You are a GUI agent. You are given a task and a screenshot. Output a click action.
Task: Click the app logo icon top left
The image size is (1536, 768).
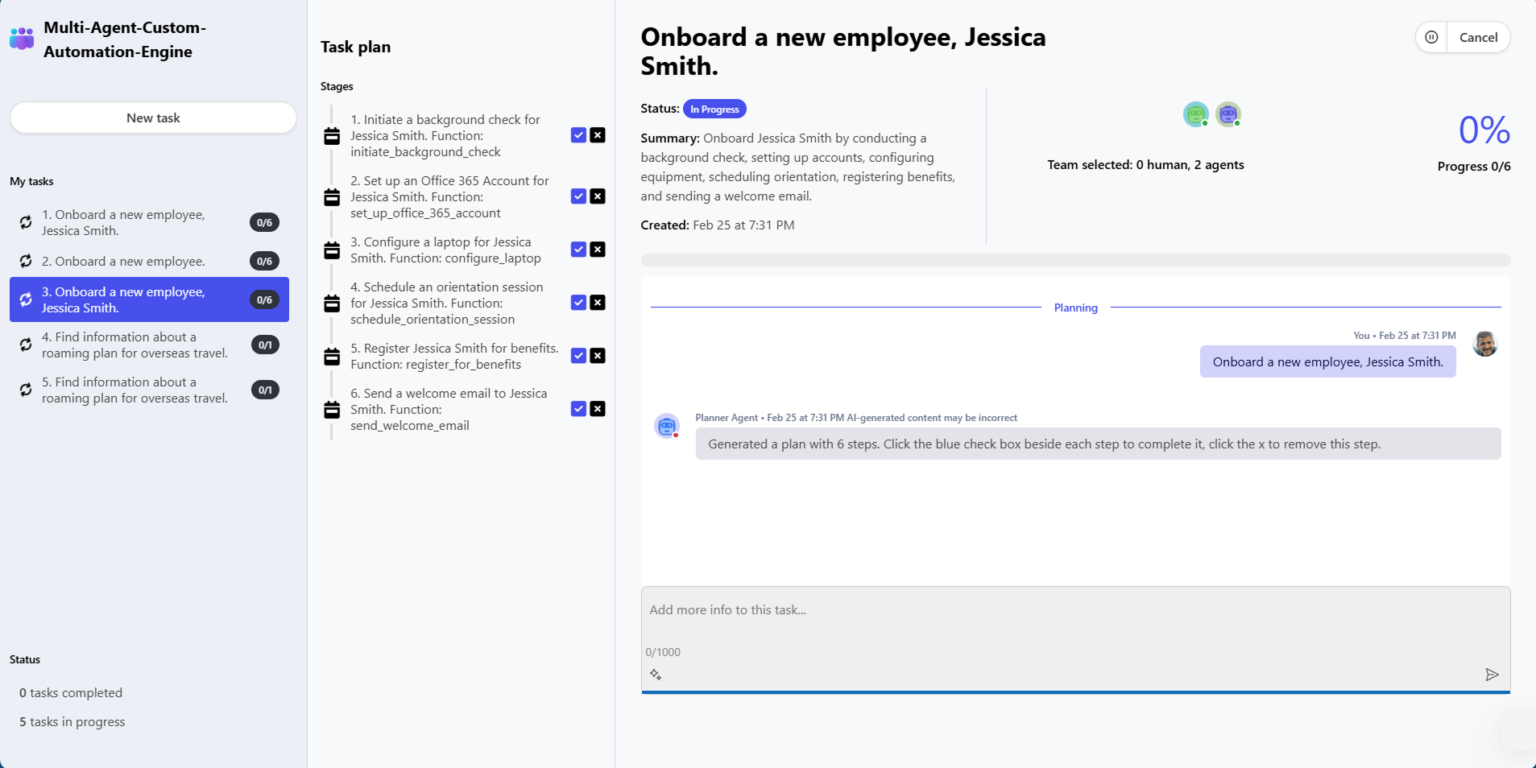[22, 39]
